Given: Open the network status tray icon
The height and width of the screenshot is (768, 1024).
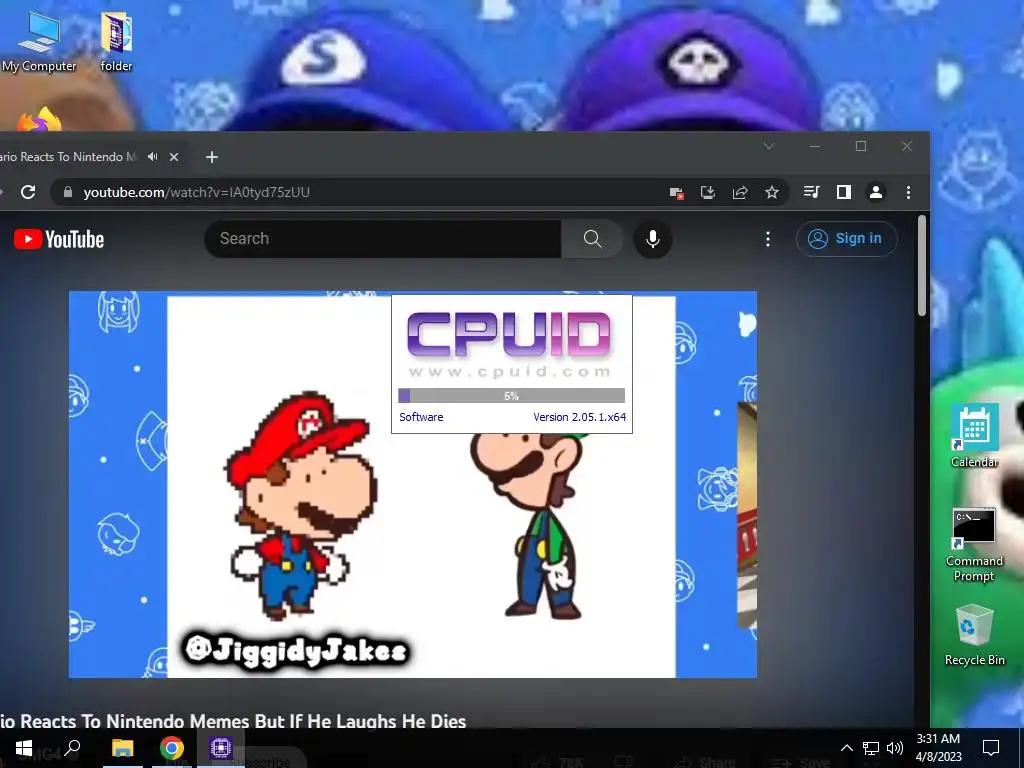Looking at the screenshot, I should click(x=871, y=748).
